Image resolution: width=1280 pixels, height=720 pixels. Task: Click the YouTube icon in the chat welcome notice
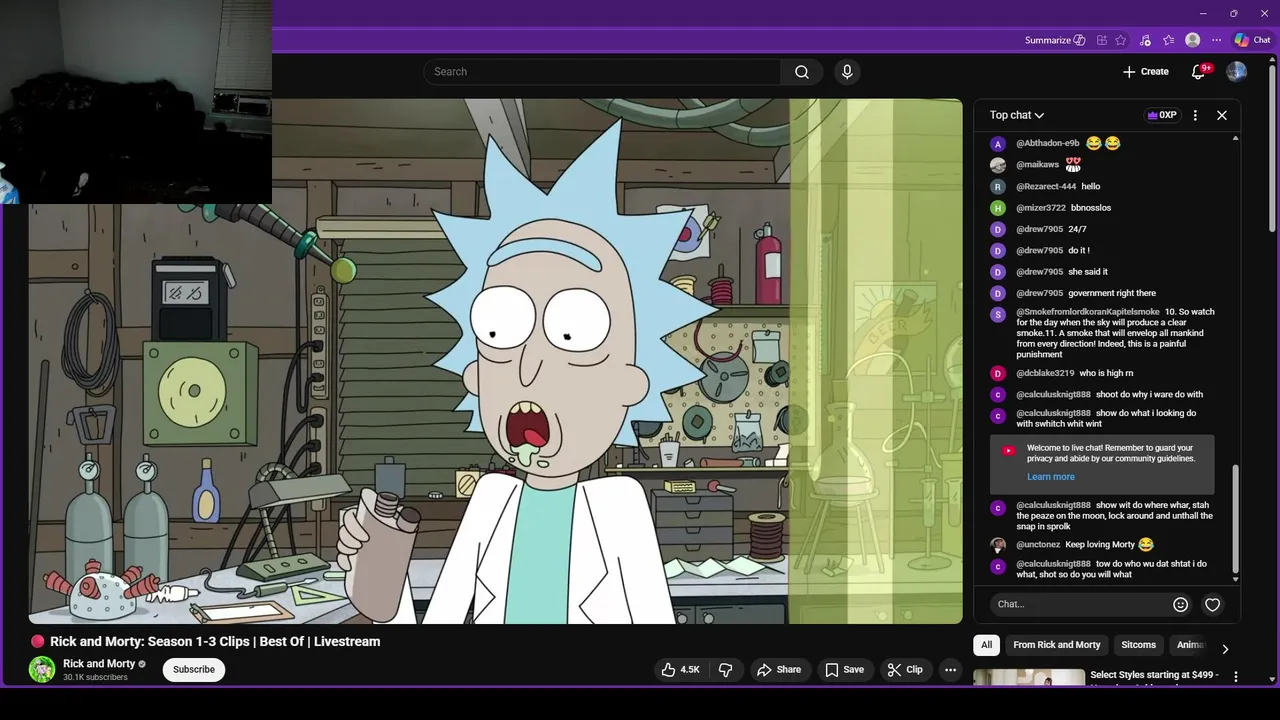1008,451
